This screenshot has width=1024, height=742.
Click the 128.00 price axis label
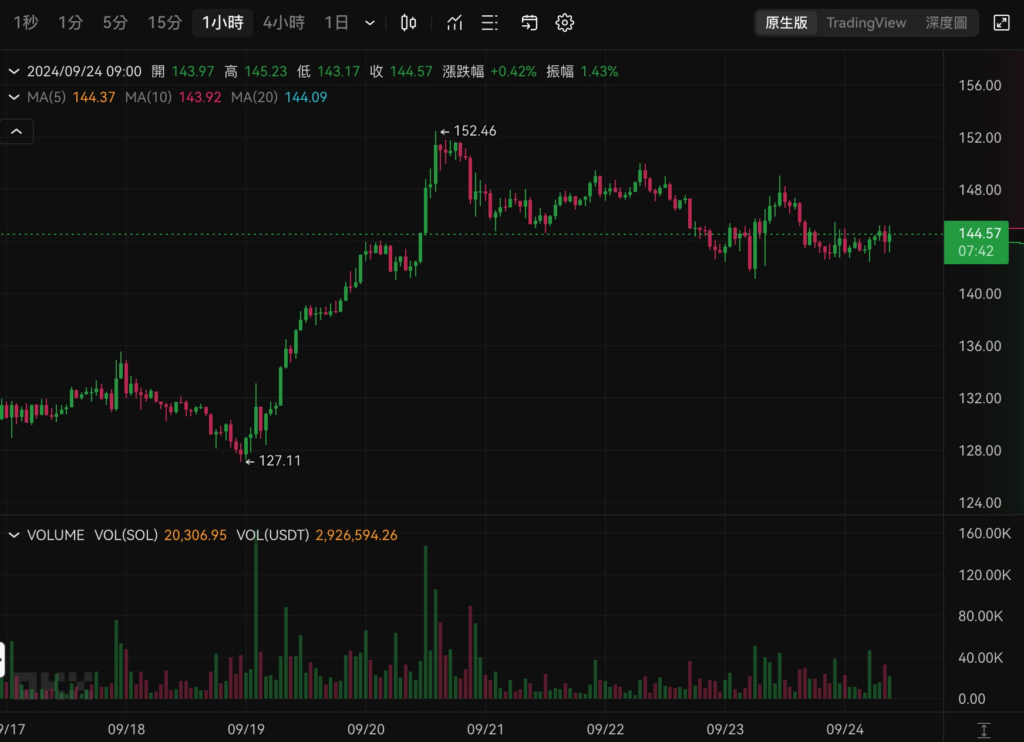point(980,451)
